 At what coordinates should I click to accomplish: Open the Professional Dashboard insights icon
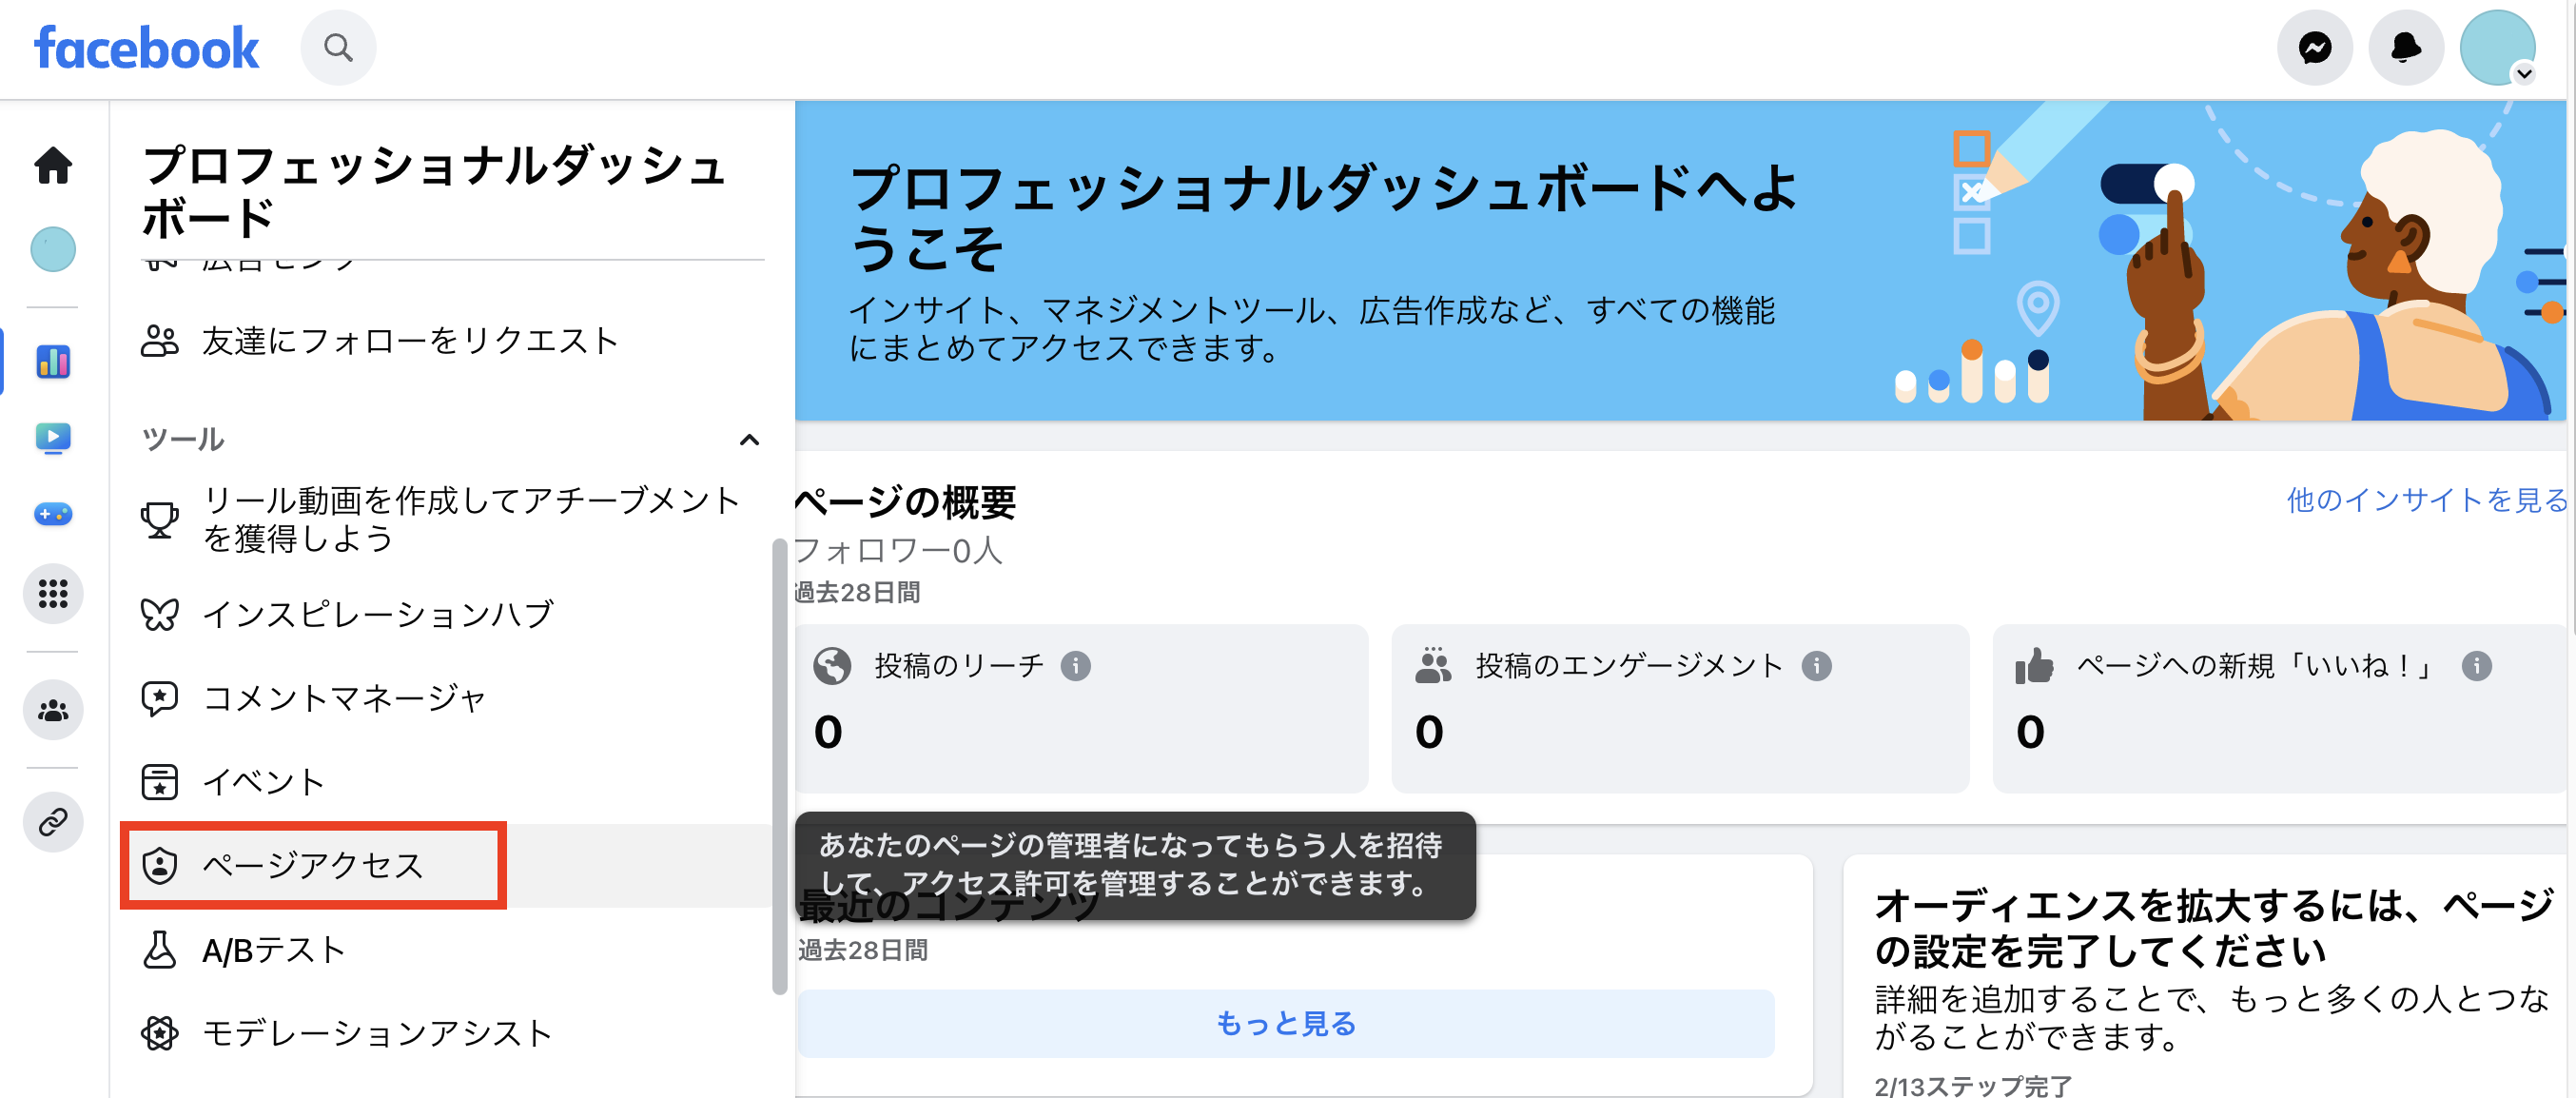coord(53,362)
